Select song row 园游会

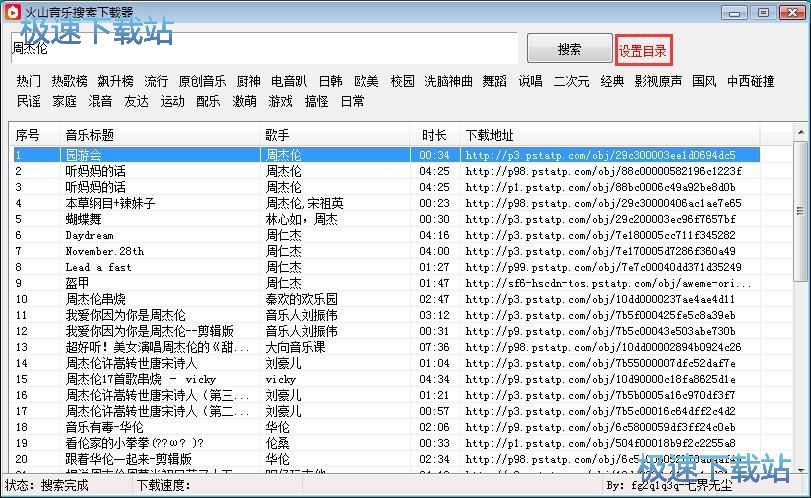[387, 155]
